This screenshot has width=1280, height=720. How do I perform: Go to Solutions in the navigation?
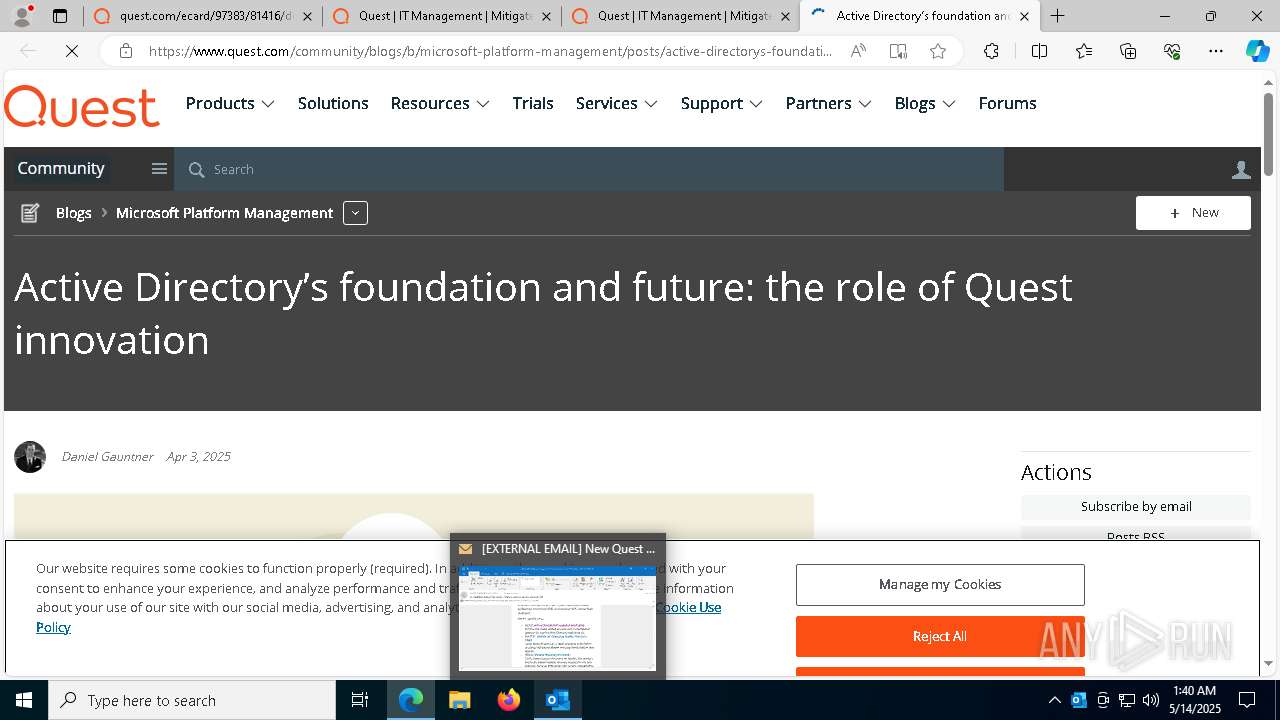point(333,103)
